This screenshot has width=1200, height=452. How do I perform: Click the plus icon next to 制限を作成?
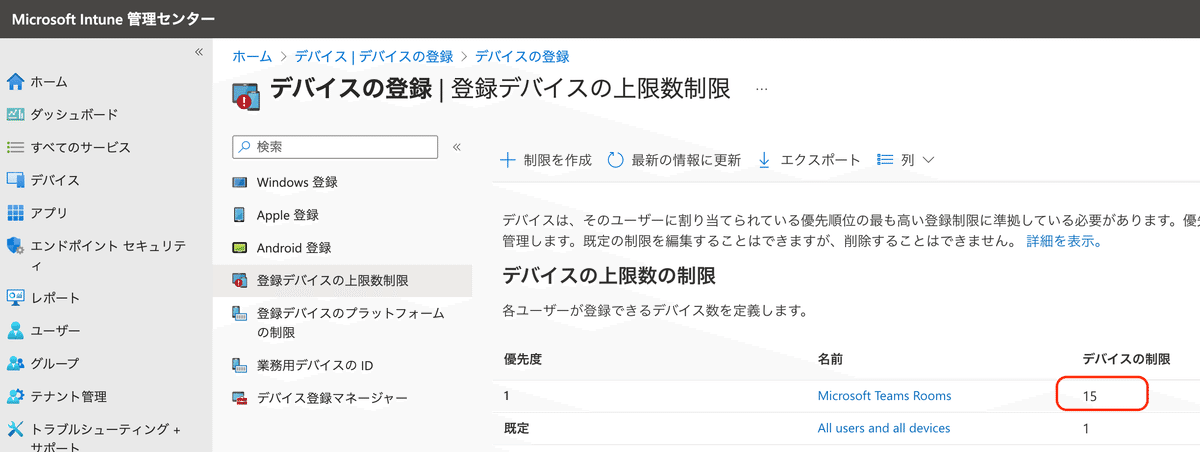[507, 160]
